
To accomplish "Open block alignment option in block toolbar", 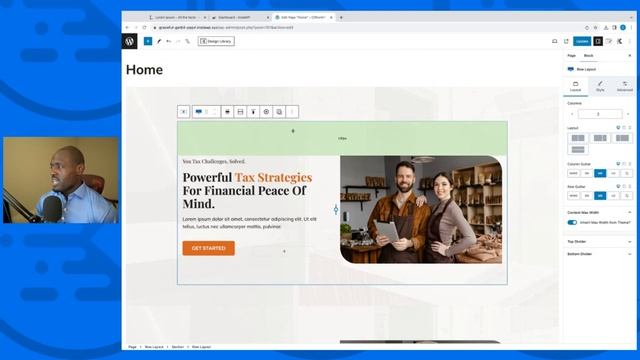I will coord(227,112).
